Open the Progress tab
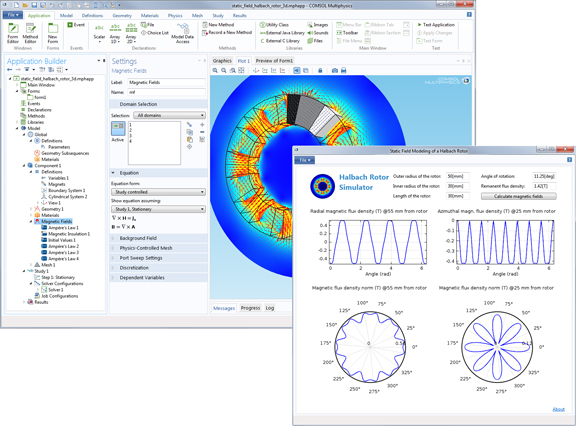Image resolution: width=576 pixels, height=426 pixels. pyautogui.click(x=251, y=308)
